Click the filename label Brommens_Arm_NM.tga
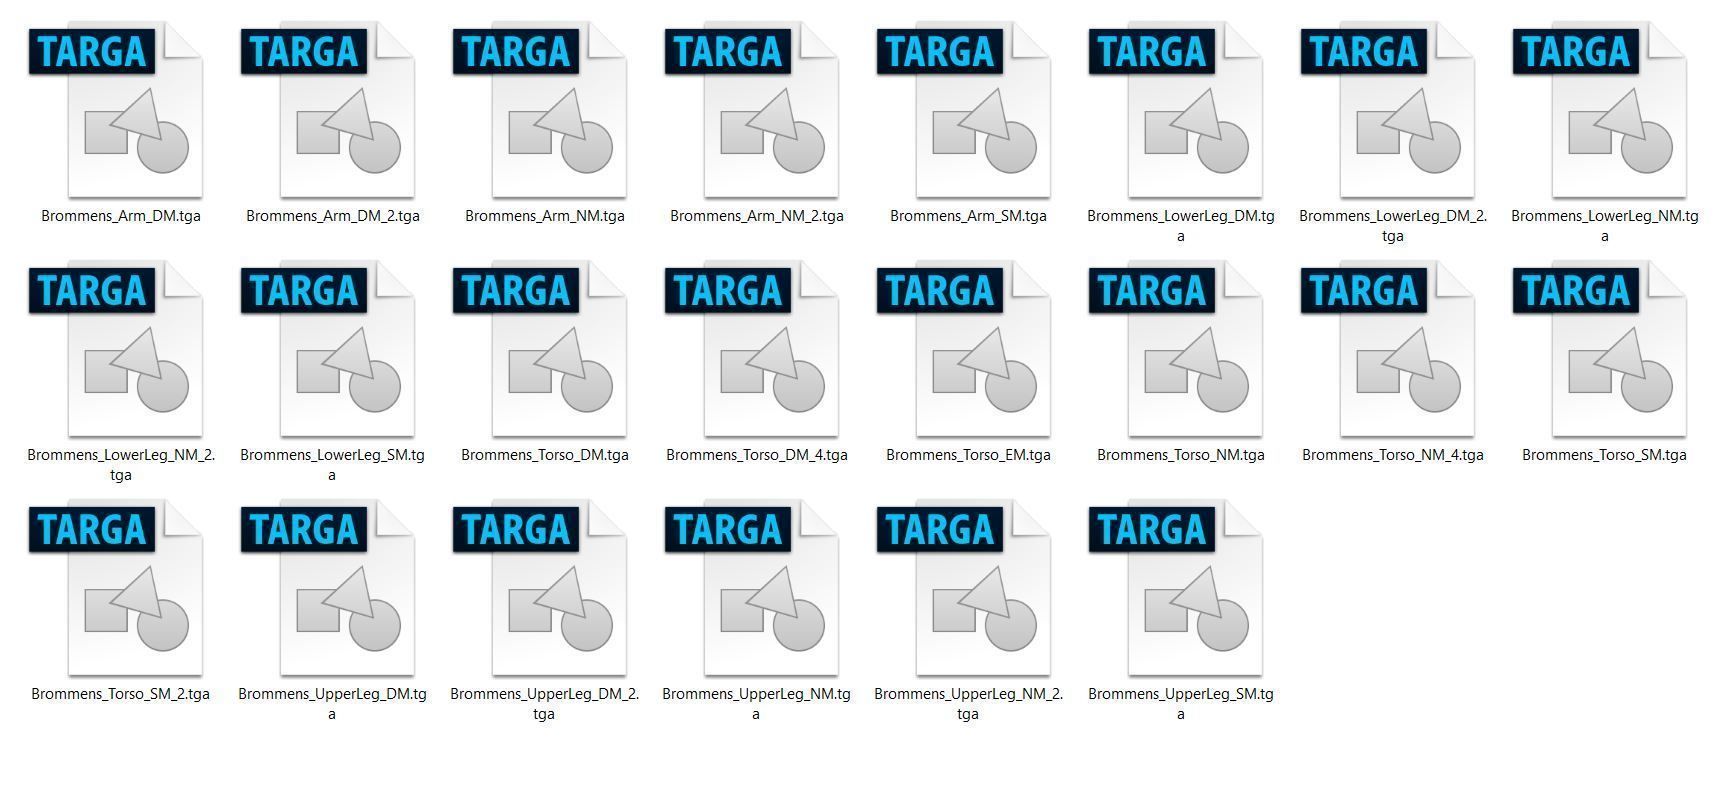Screen dimensions: 1720x804 coord(545,216)
